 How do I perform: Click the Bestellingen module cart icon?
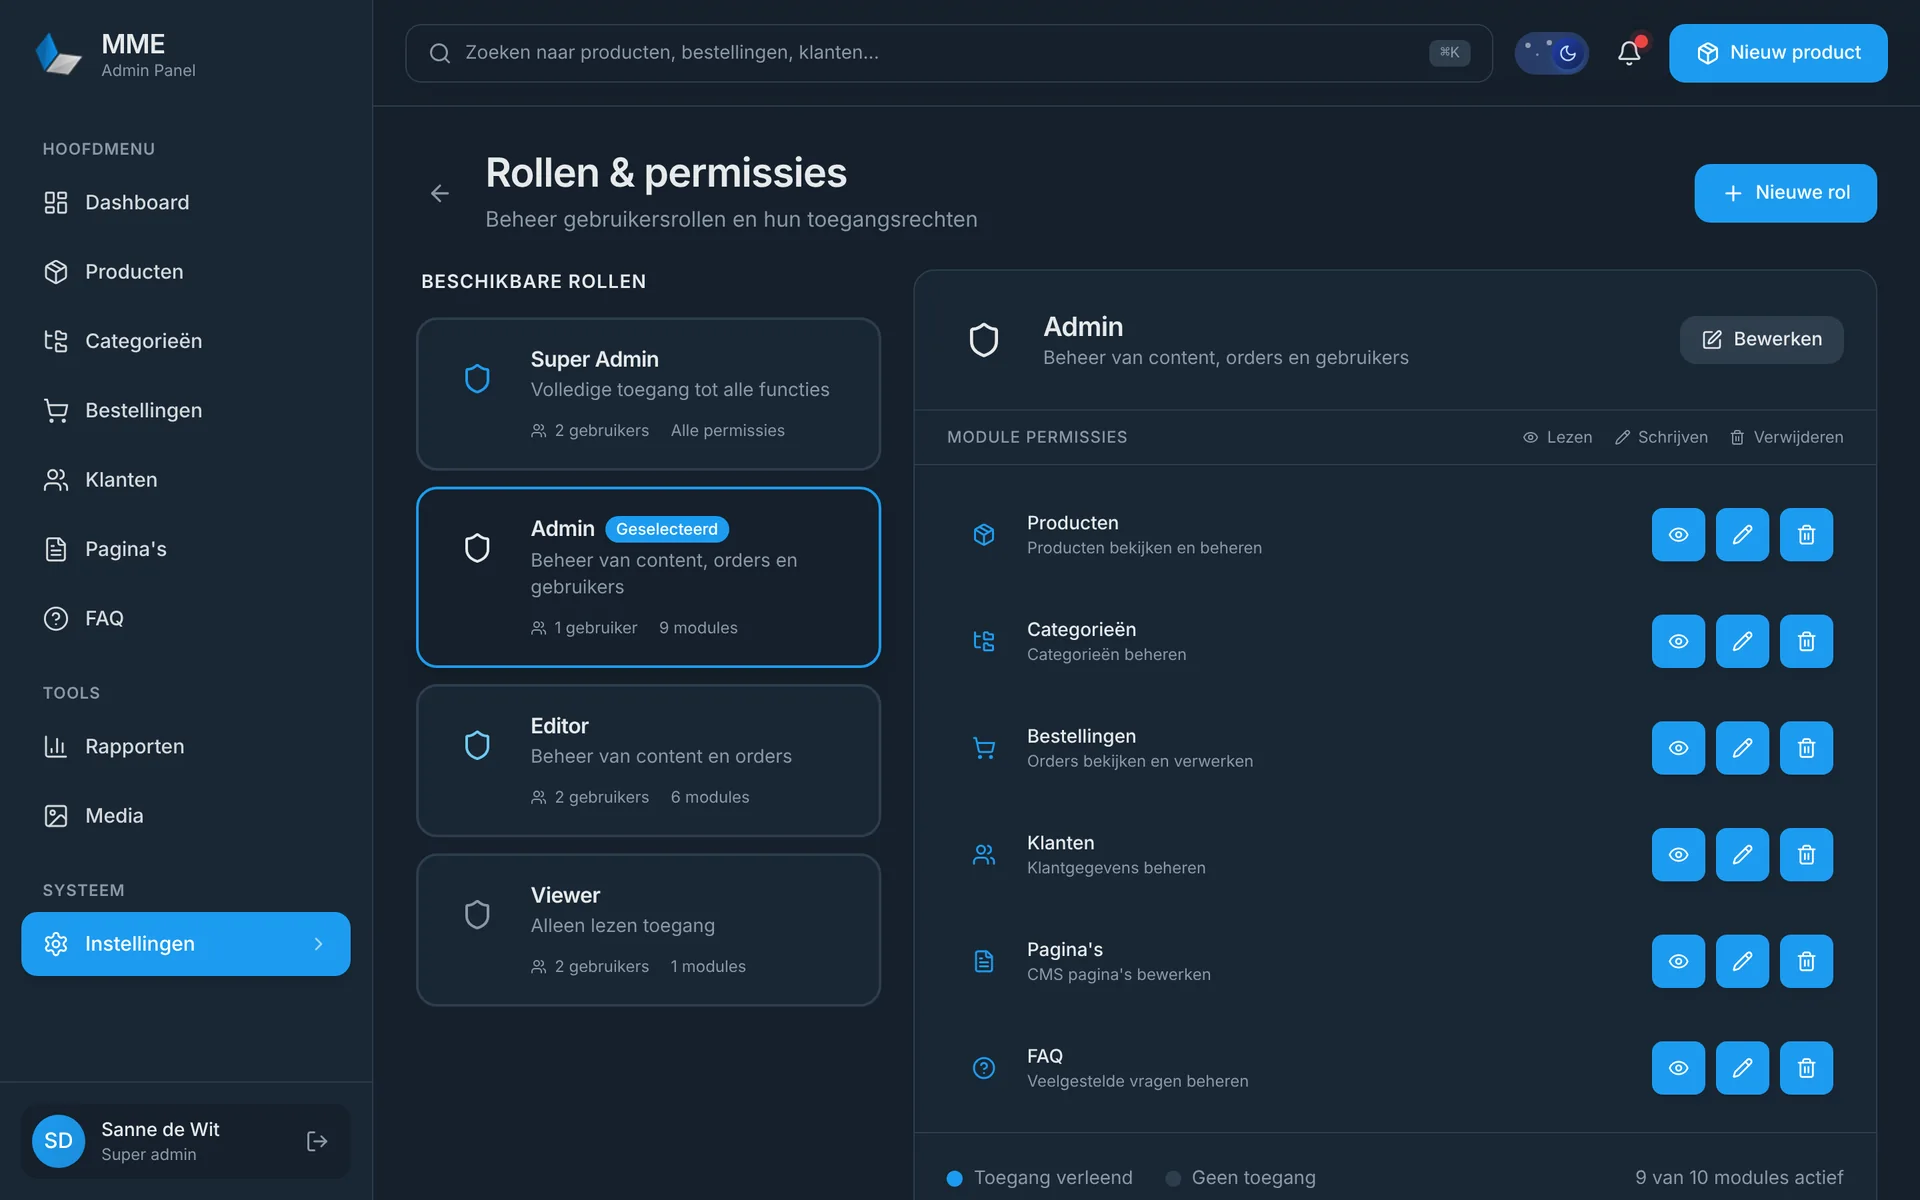[984, 748]
